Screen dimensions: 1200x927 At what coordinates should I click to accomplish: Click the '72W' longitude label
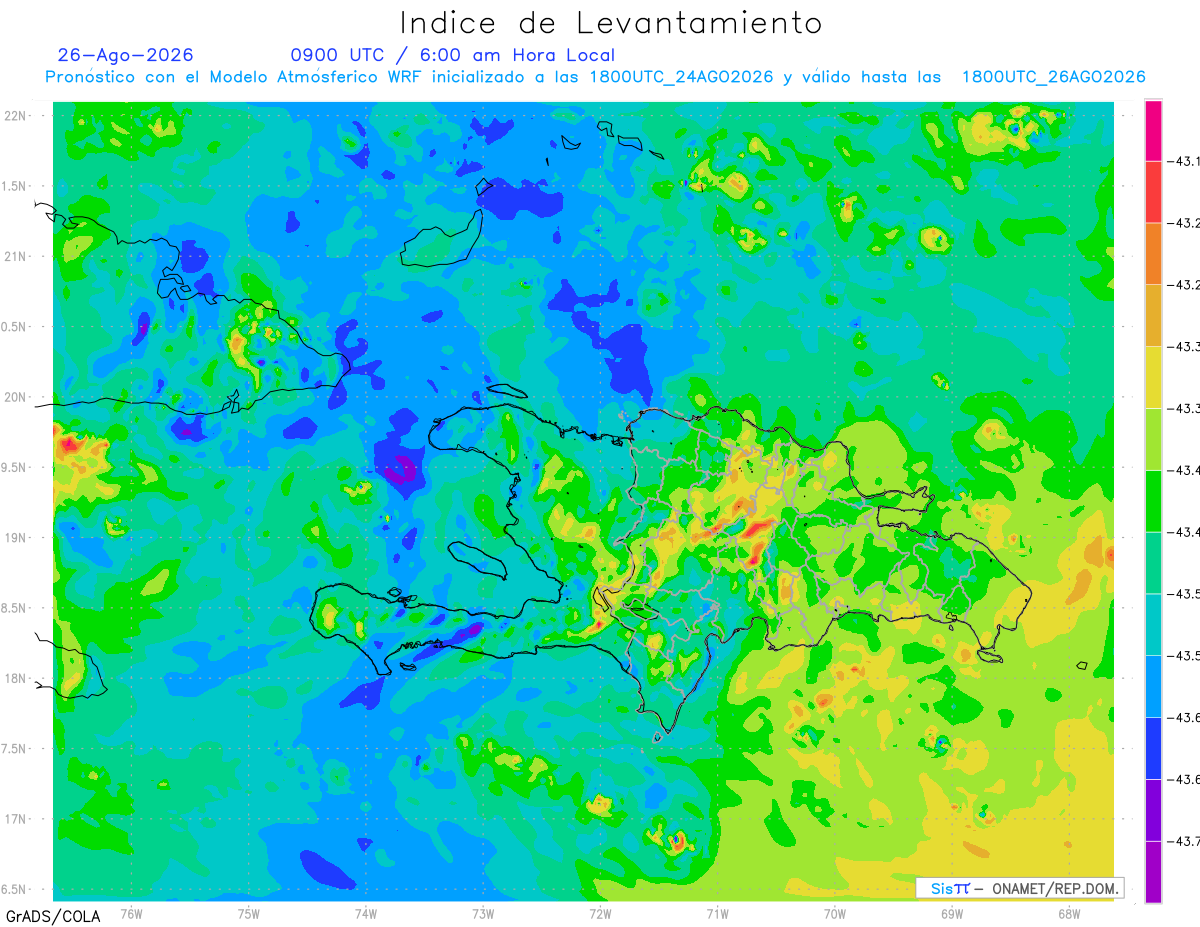click(x=600, y=914)
